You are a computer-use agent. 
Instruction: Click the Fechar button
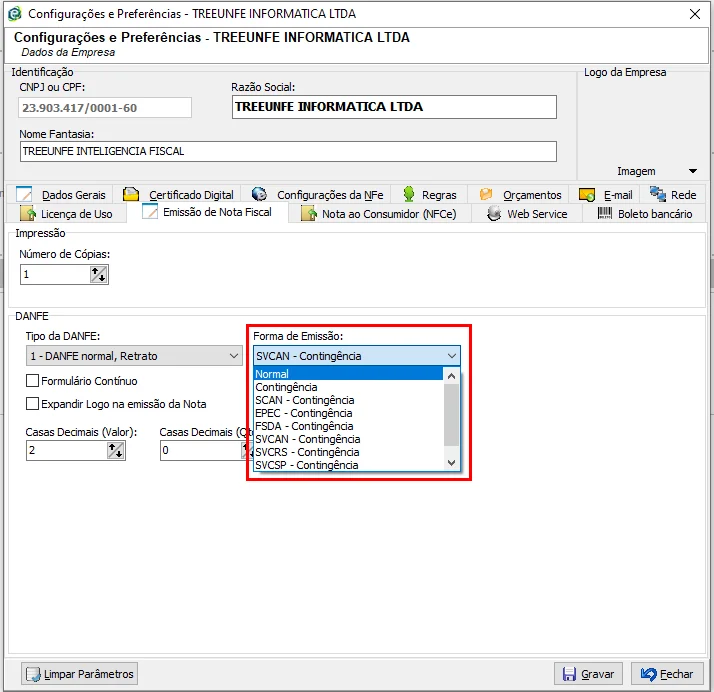click(667, 674)
